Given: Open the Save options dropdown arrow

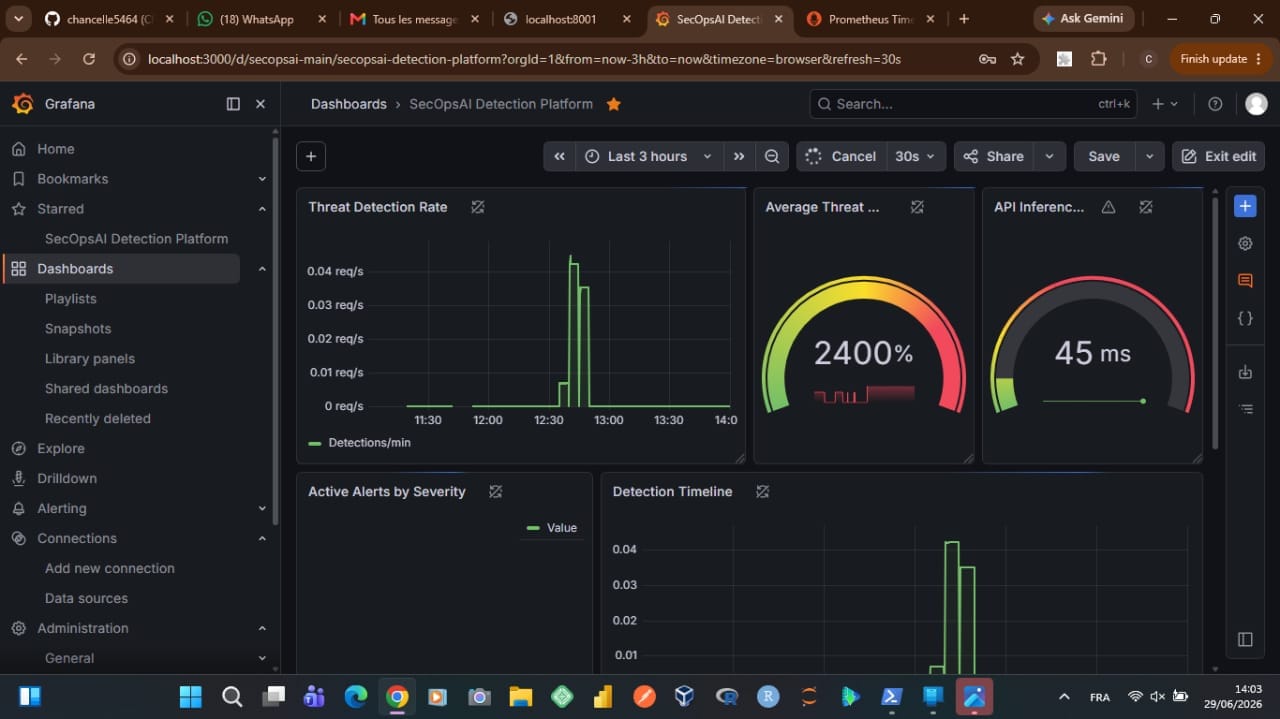Looking at the screenshot, I should tap(1149, 156).
